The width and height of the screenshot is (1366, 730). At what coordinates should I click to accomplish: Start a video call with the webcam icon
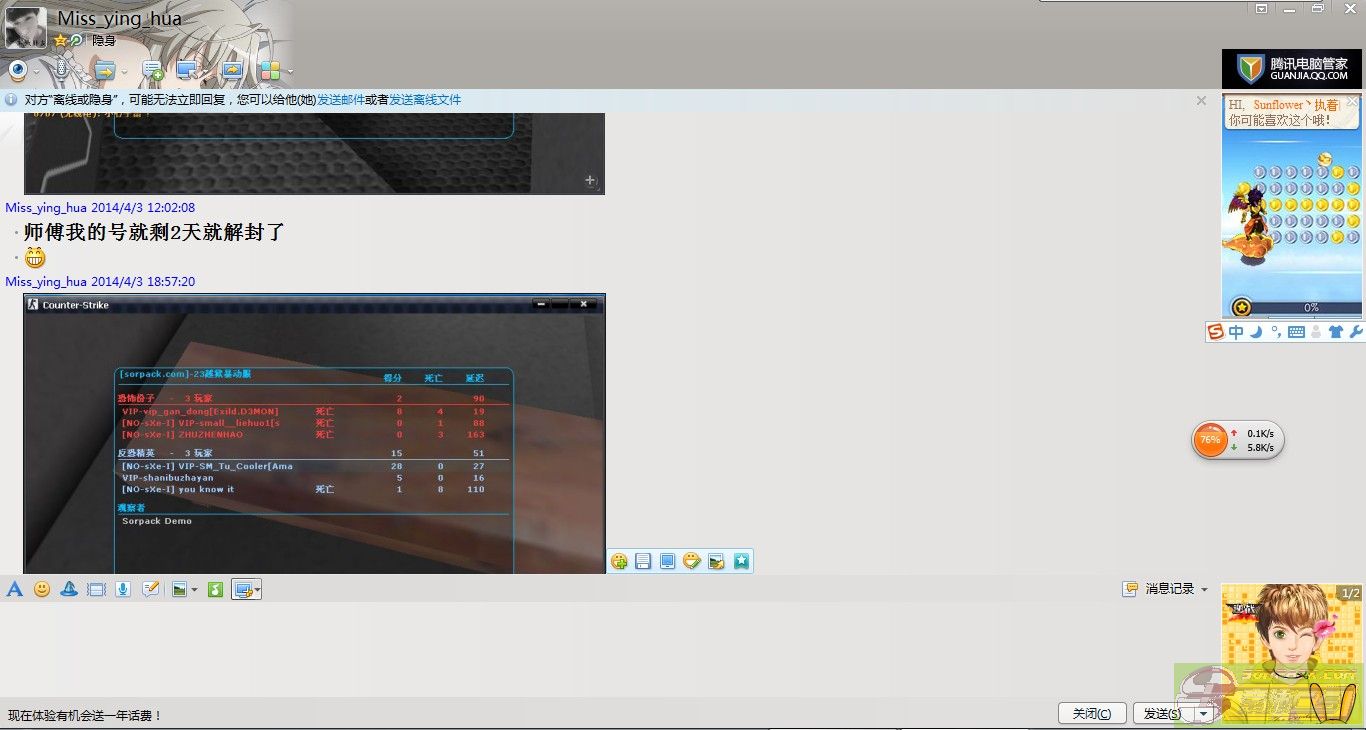(x=17, y=70)
